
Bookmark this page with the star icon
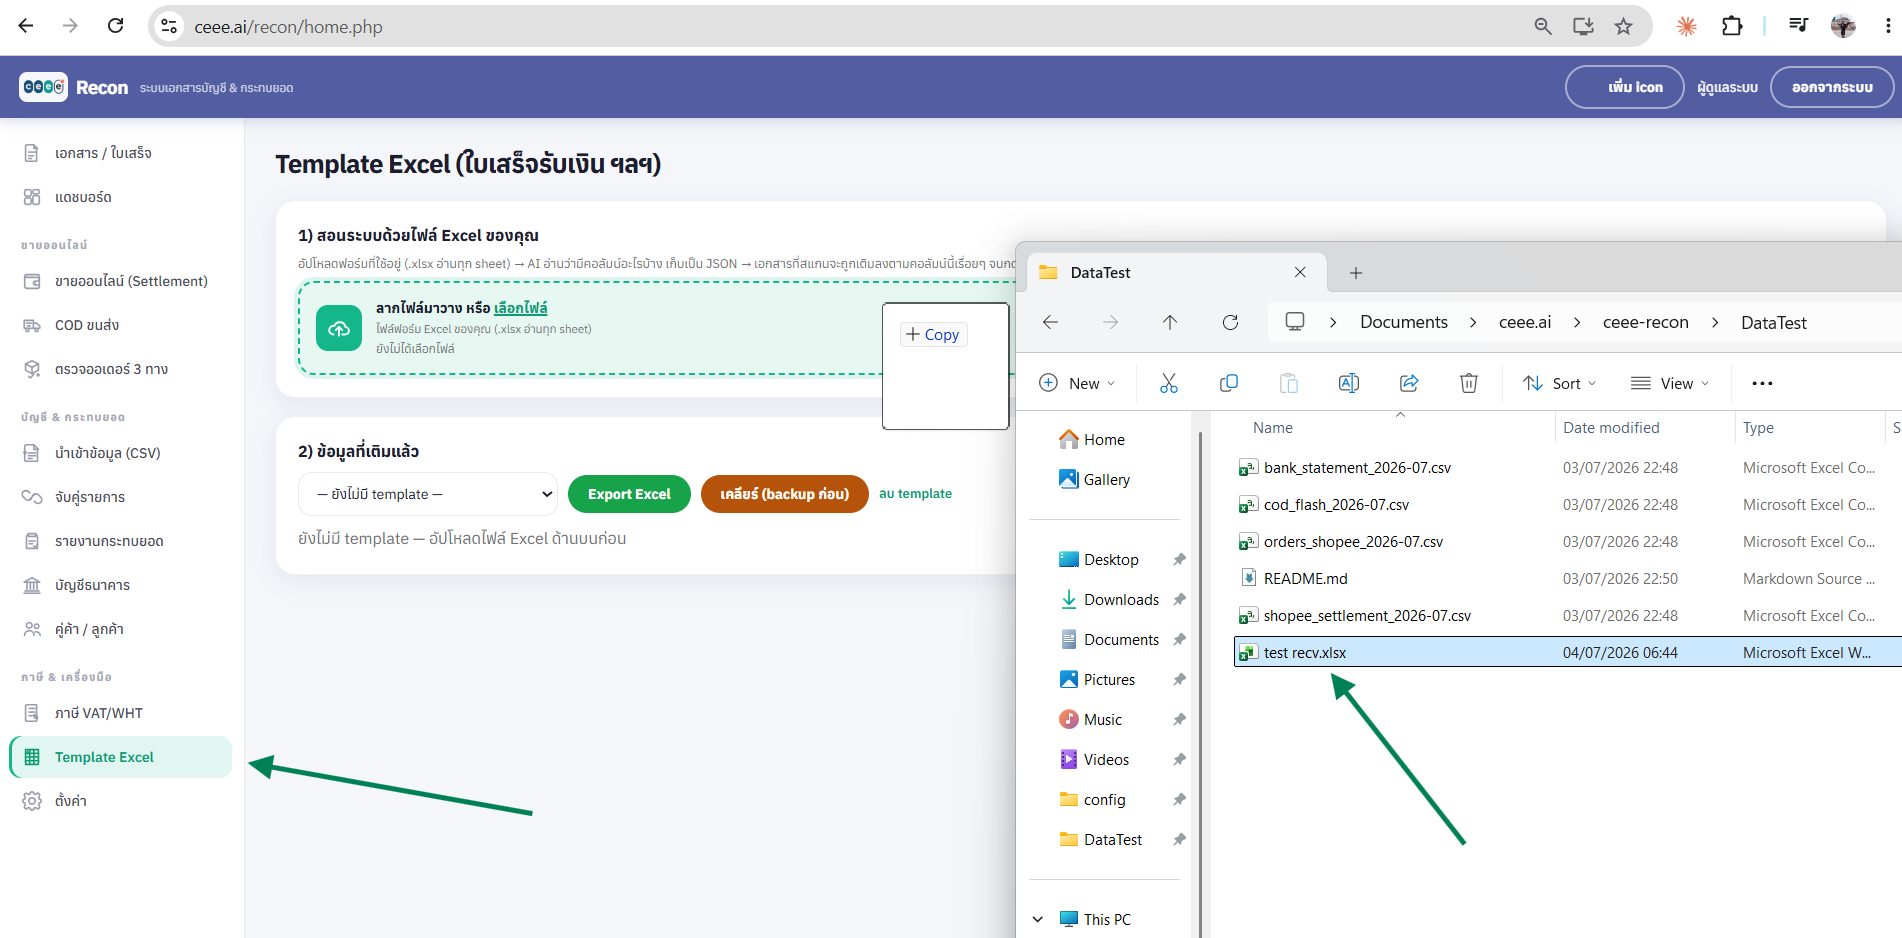pos(1623,27)
